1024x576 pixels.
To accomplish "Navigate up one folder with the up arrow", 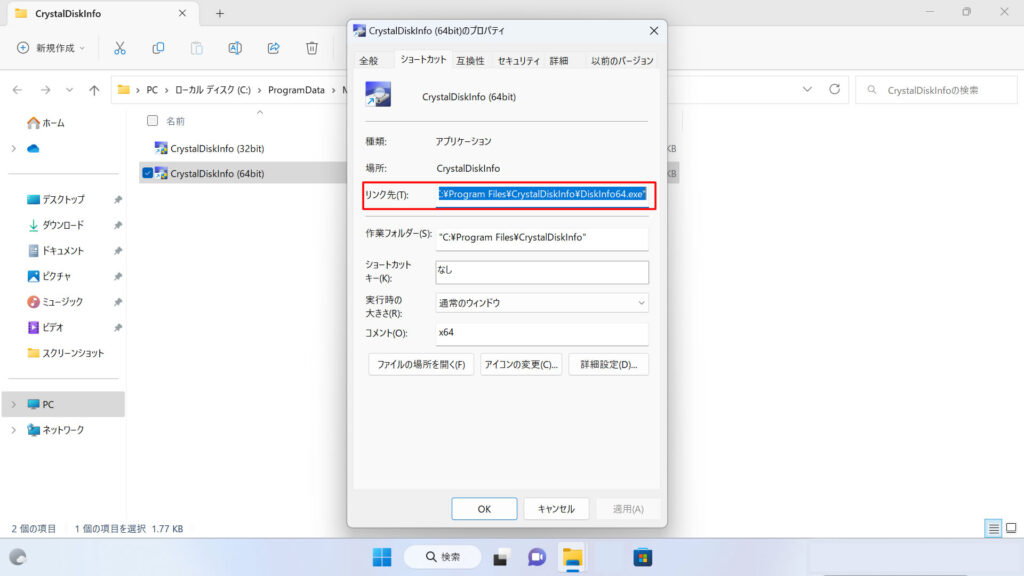I will [95, 90].
